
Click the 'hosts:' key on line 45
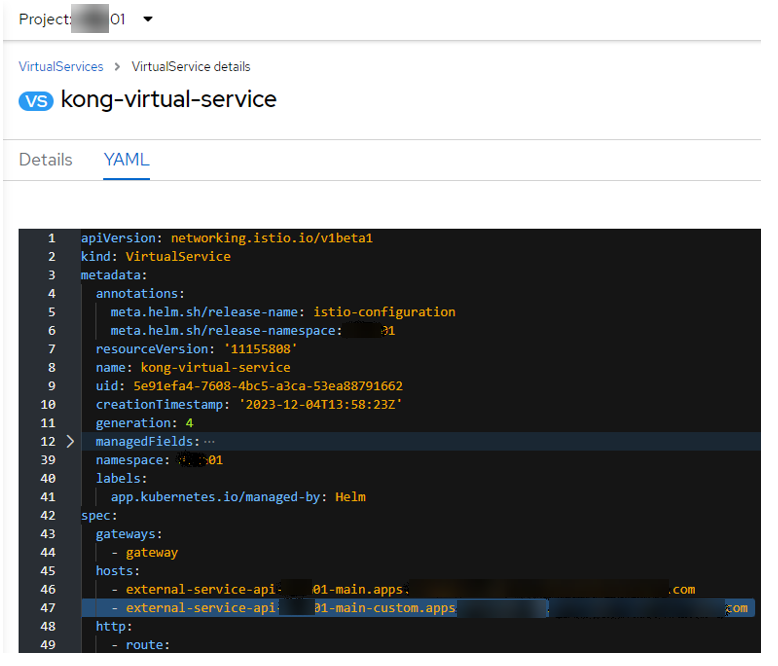118,571
